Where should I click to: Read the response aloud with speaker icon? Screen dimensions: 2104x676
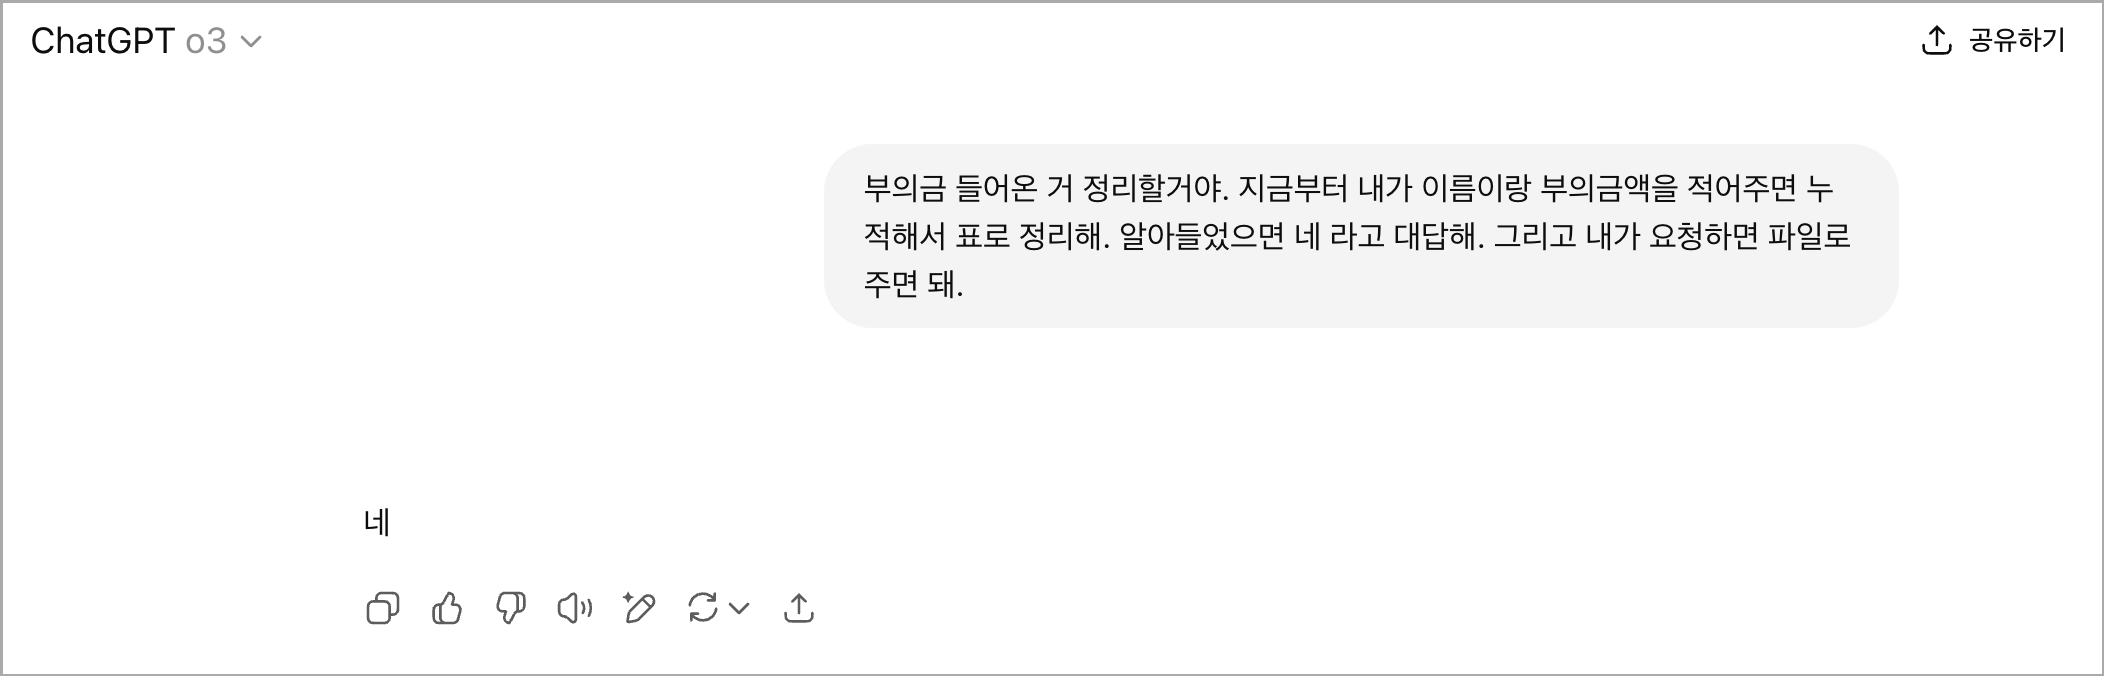pos(575,608)
